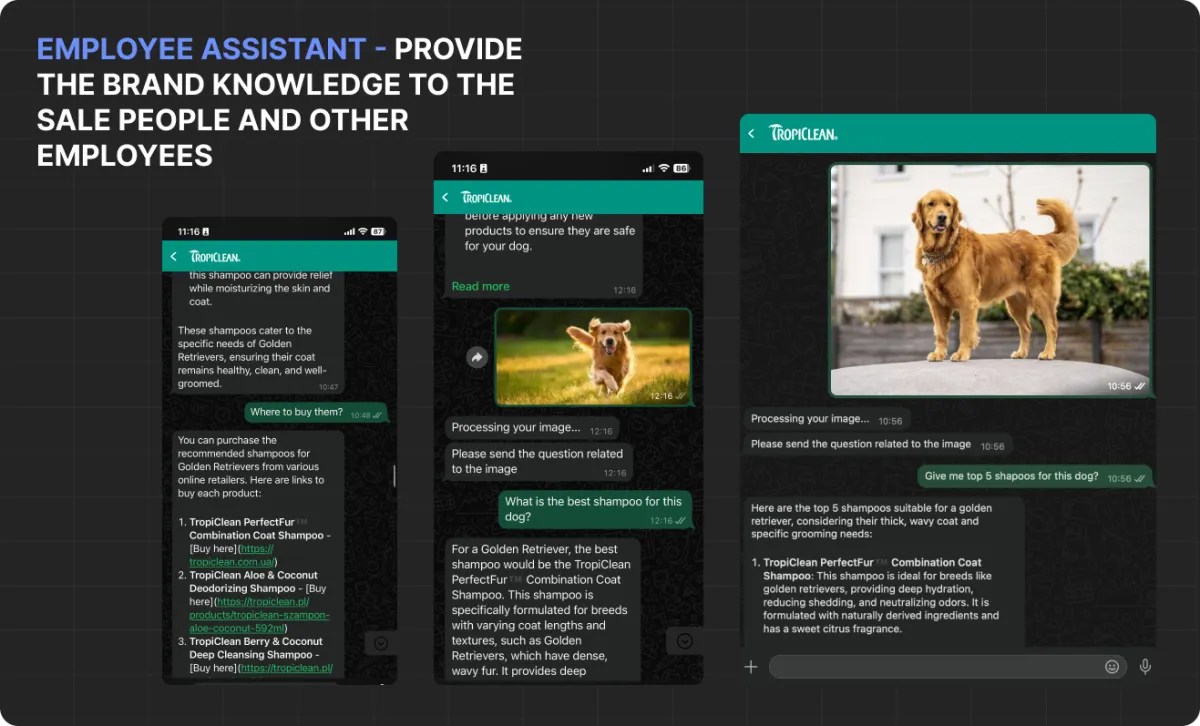This screenshot has width=1200, height=726.
Task: Open tropiclean.com.ua link in left phone
Action: tap(232, 555)
